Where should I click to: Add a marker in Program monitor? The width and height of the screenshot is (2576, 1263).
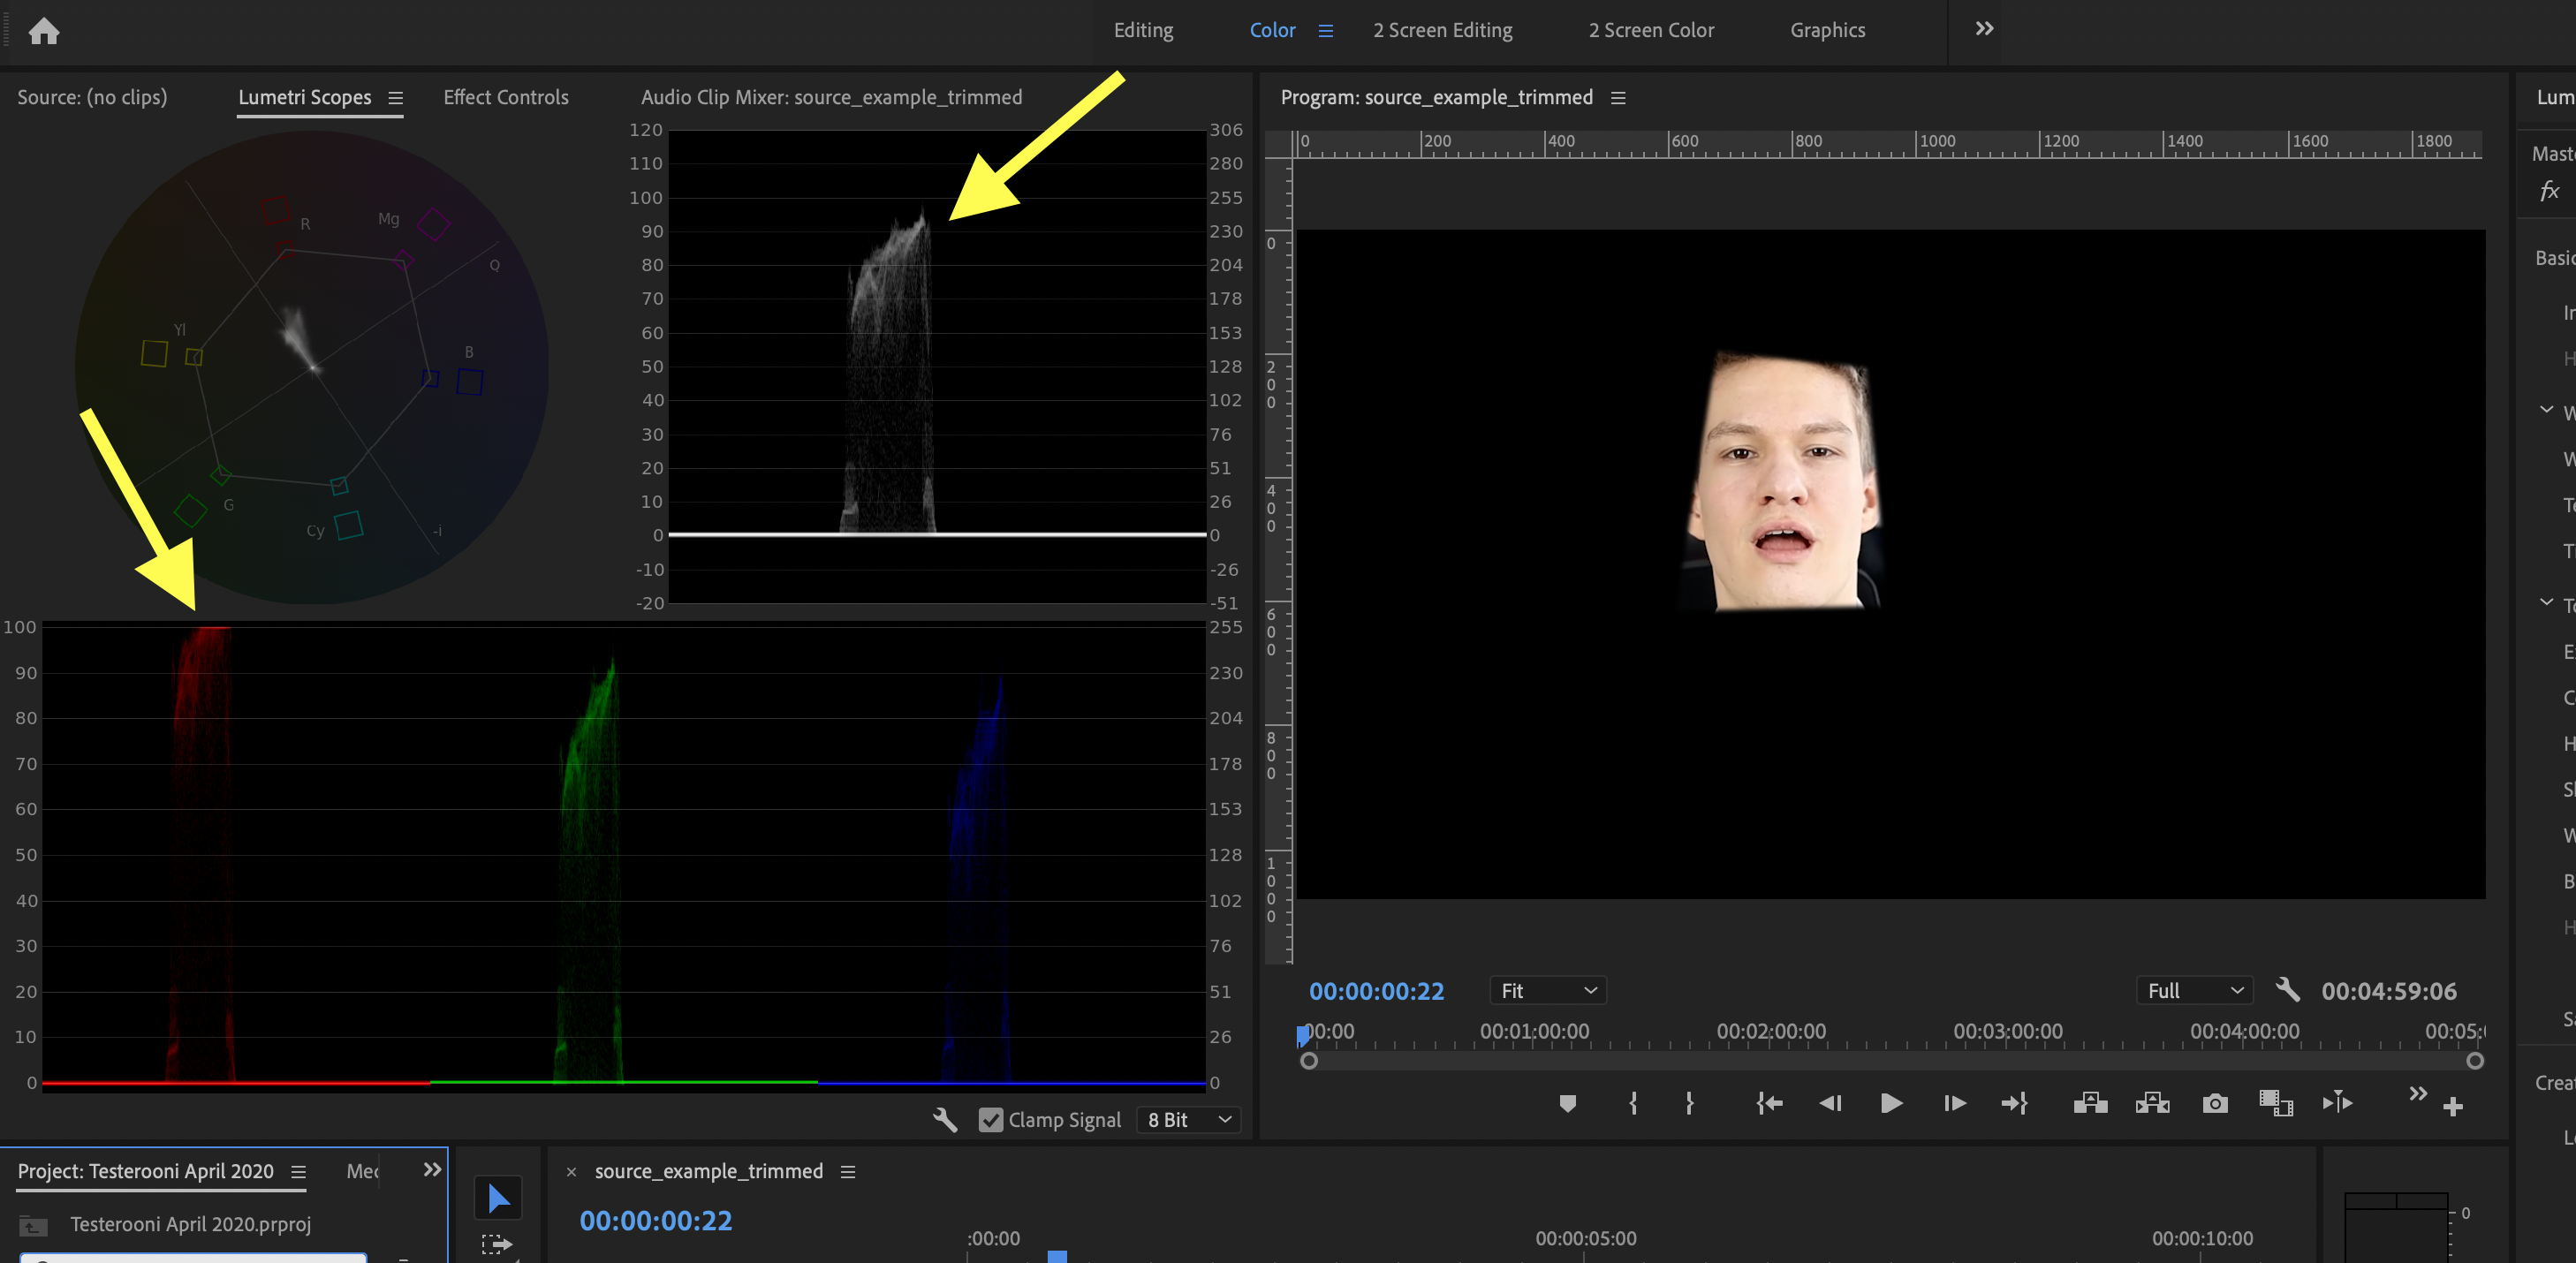pyautogui.click(x=1567, y=1103)
